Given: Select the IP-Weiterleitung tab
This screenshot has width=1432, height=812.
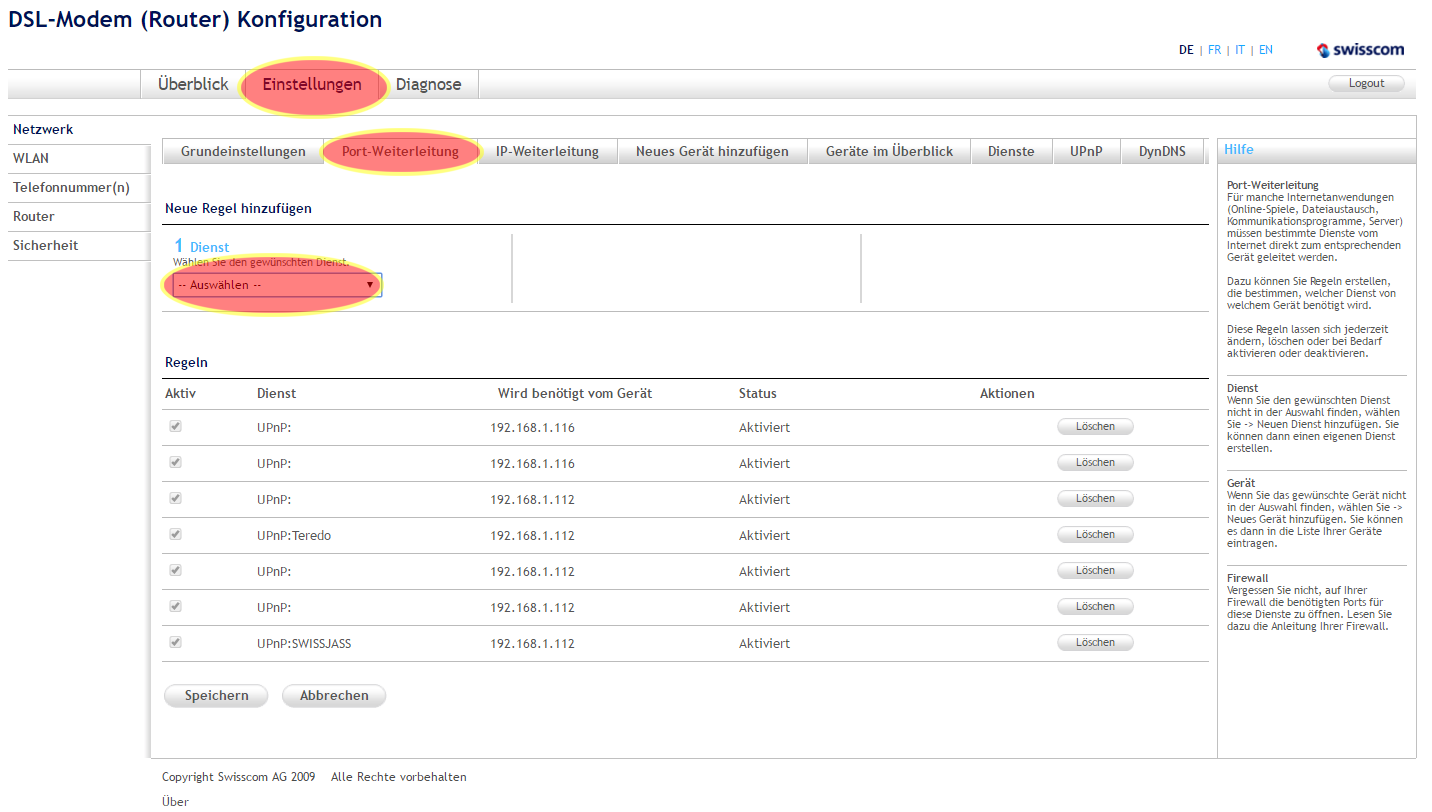Looking at the screenshot, I should (x=547, y=152).
